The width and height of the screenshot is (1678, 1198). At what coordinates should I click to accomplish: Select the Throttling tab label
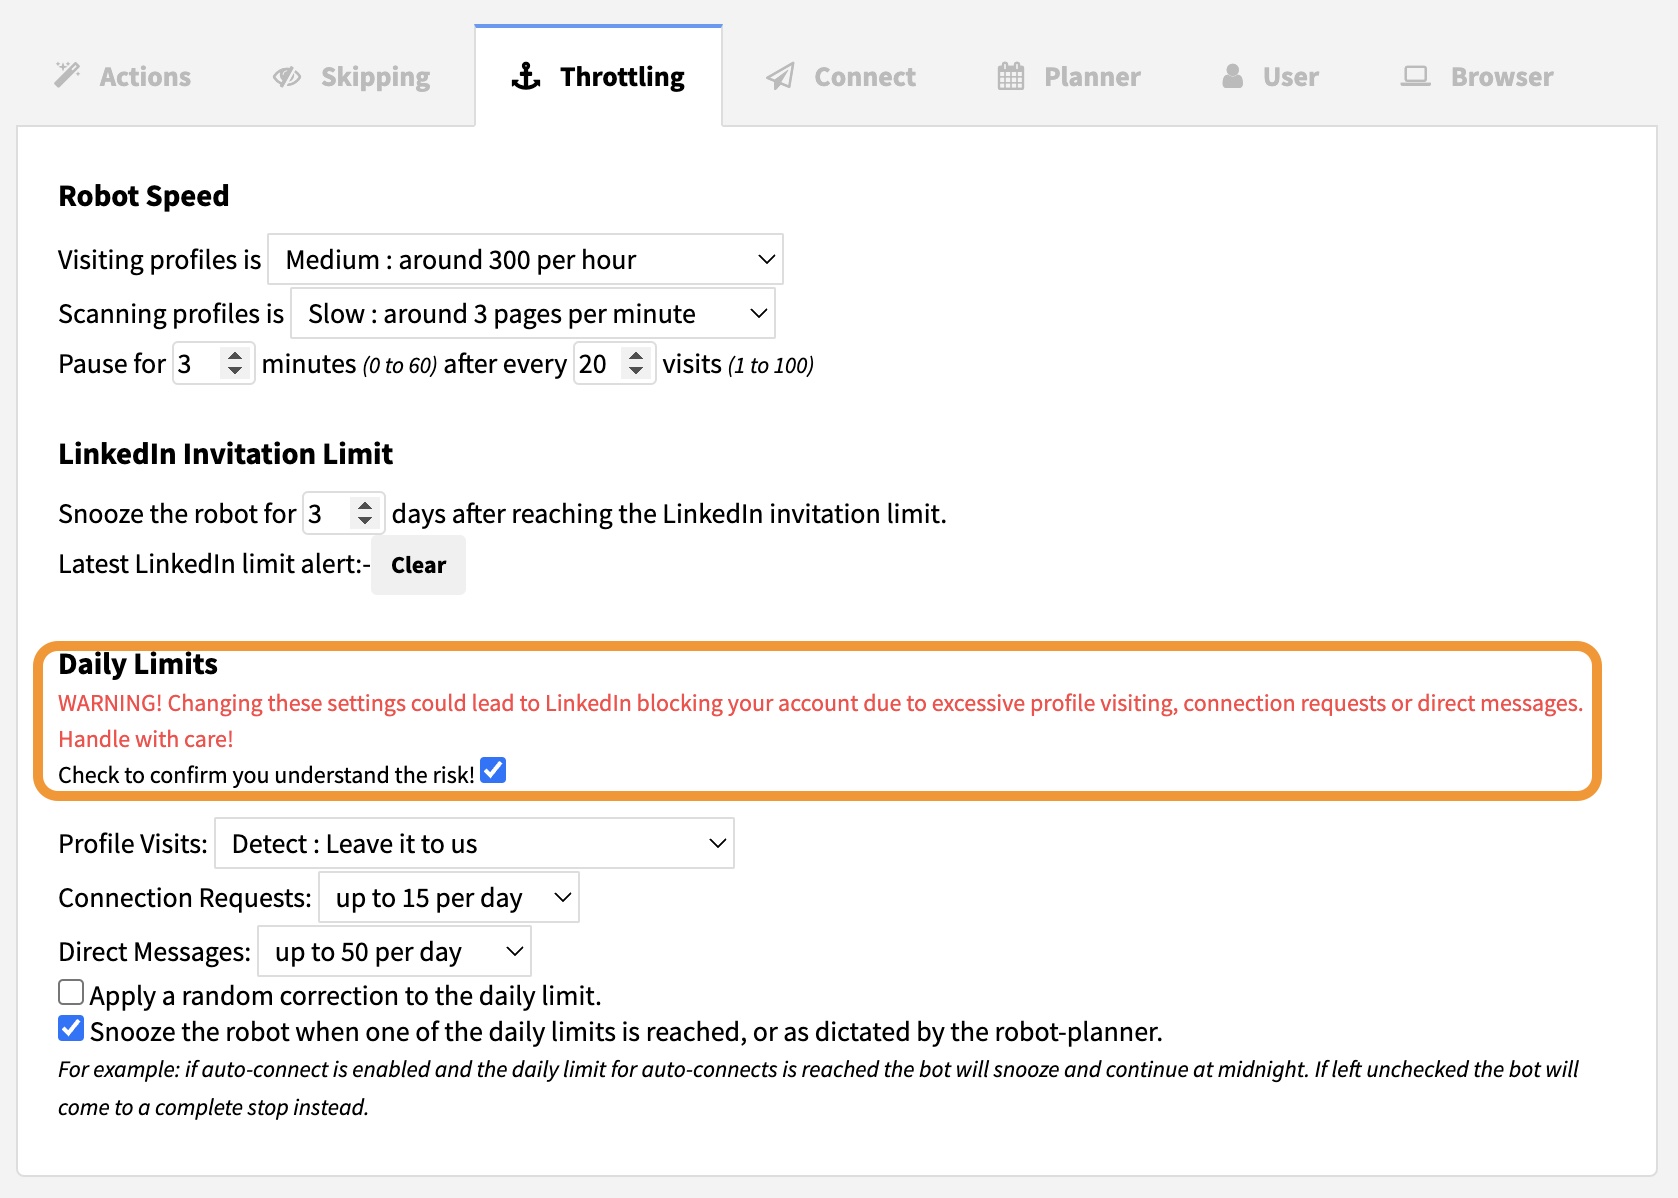622,77
